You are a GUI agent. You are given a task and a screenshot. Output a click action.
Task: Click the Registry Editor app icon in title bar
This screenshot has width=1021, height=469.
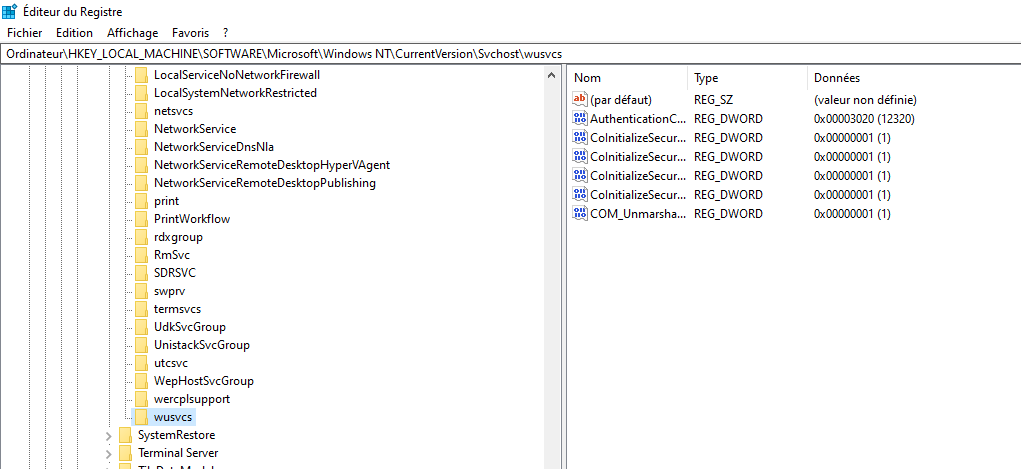point(9,12)
